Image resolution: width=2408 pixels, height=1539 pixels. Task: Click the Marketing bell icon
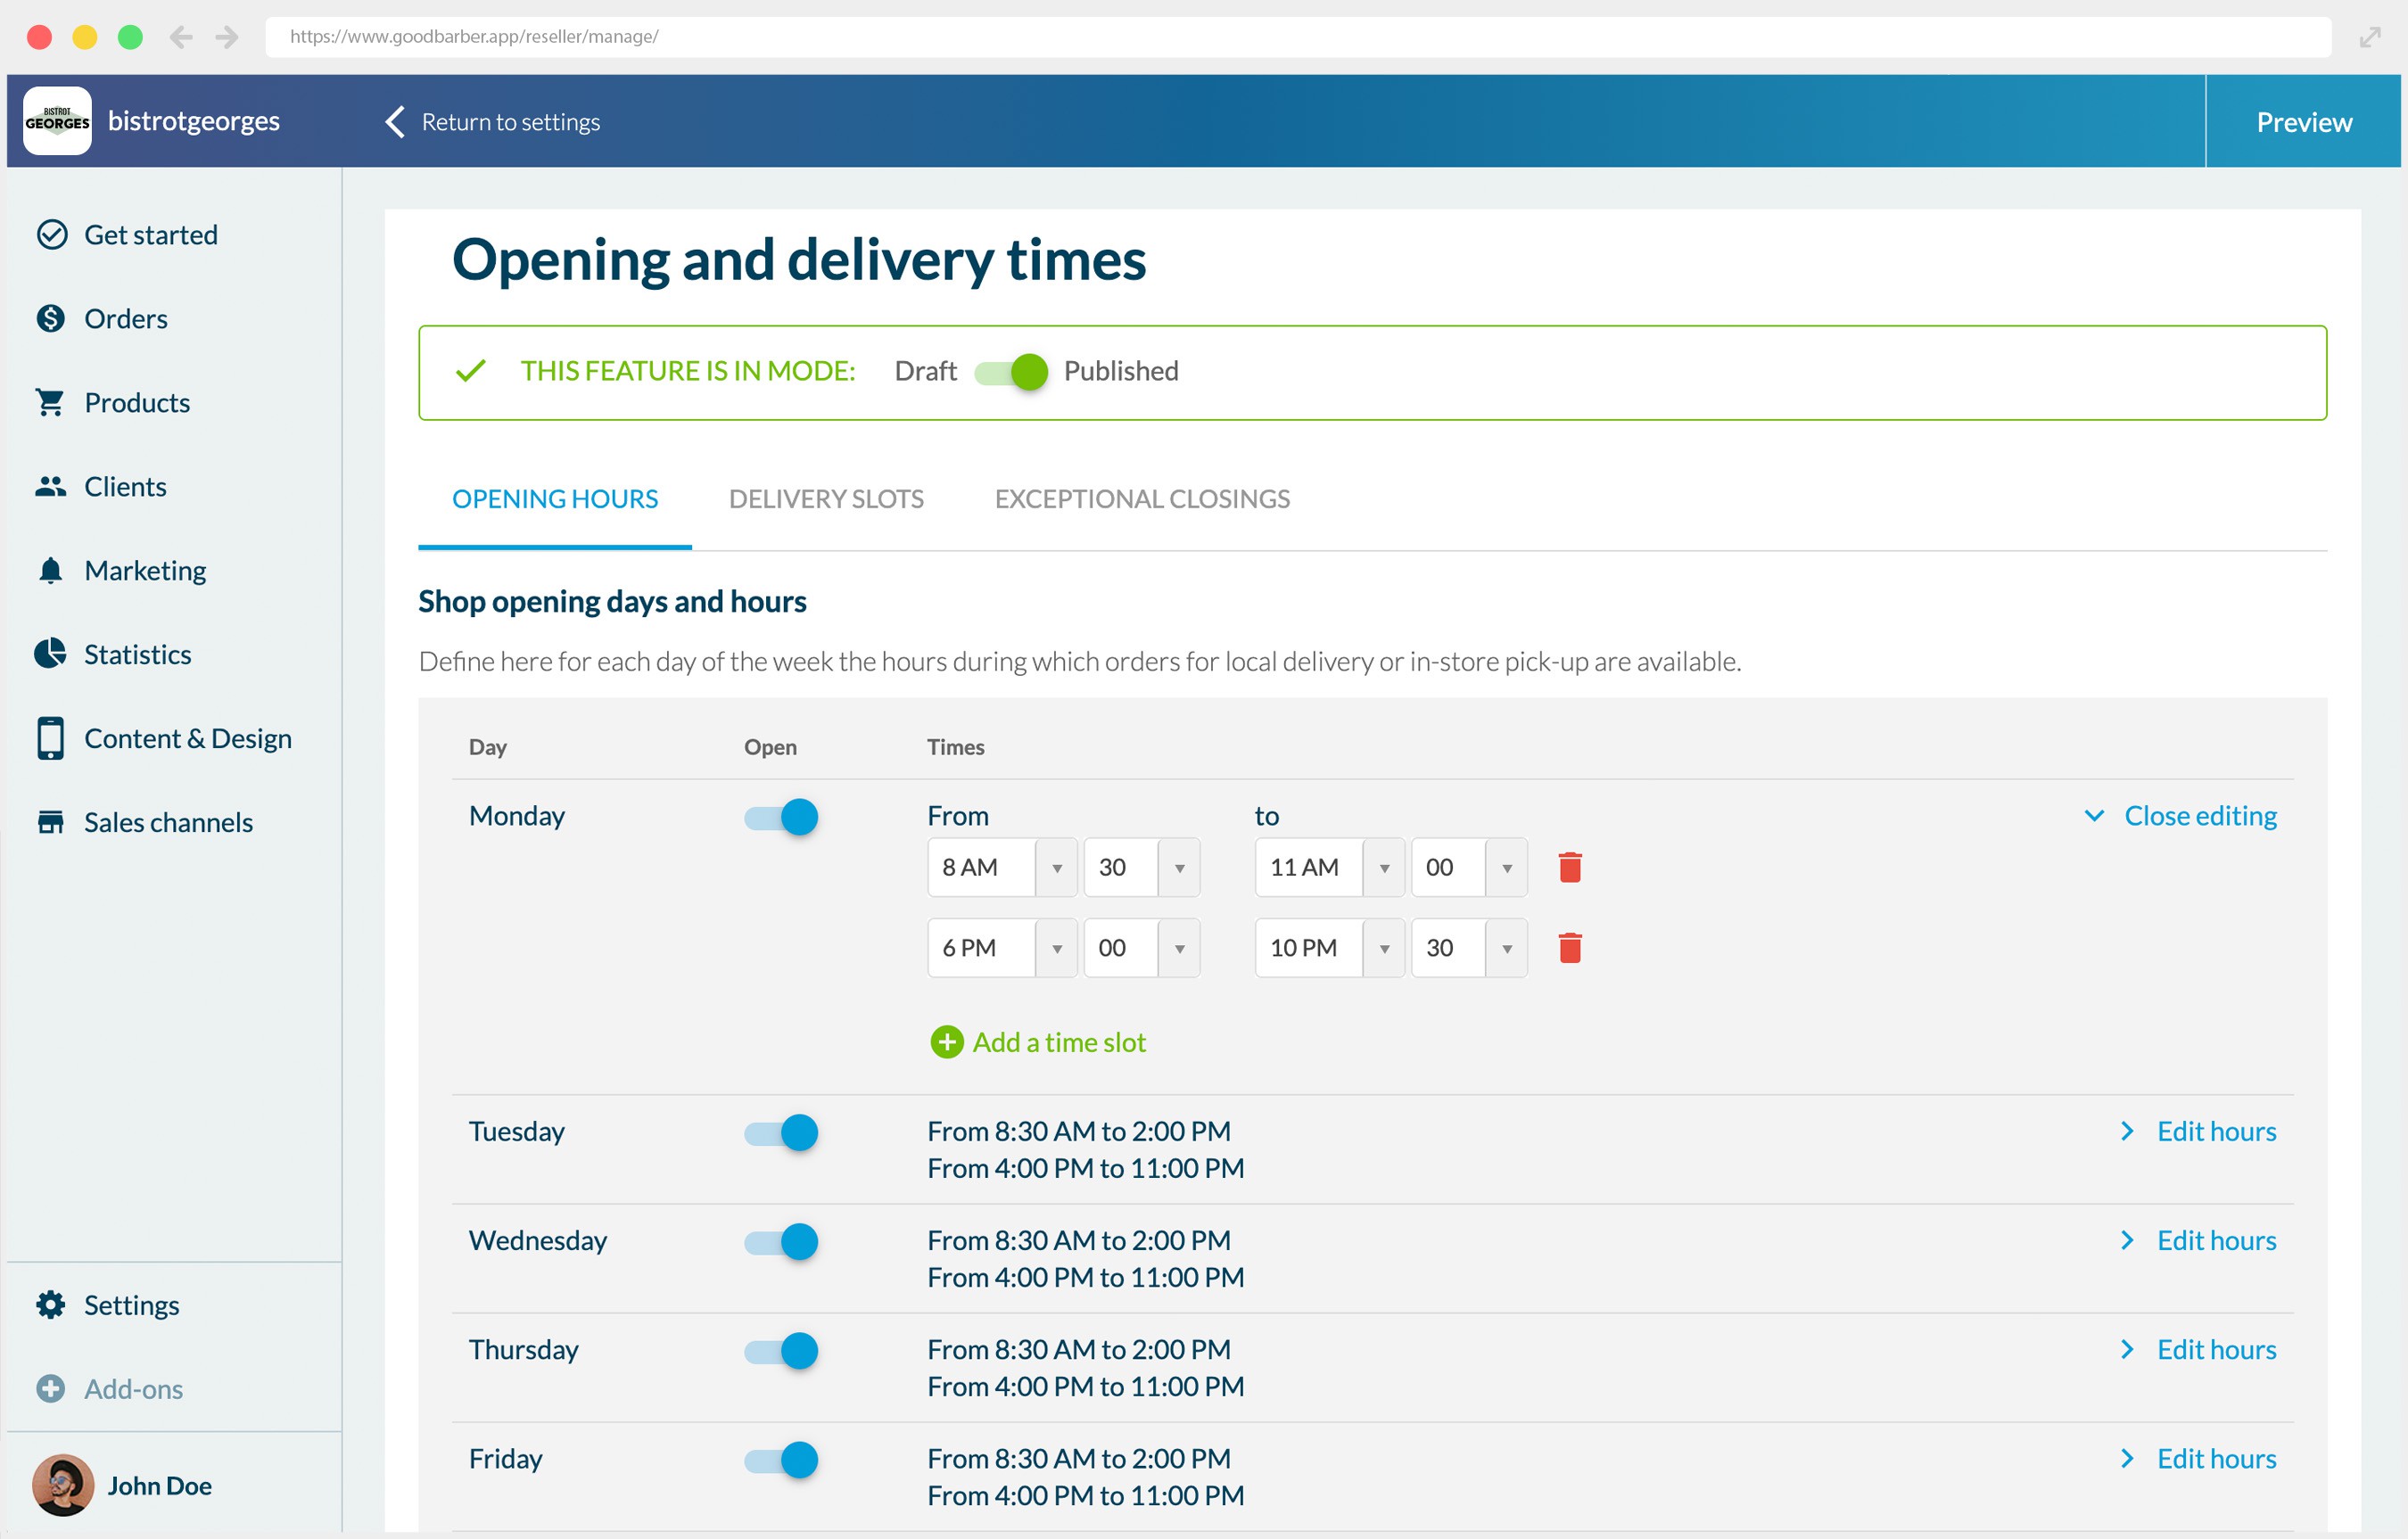coord(50,570)
